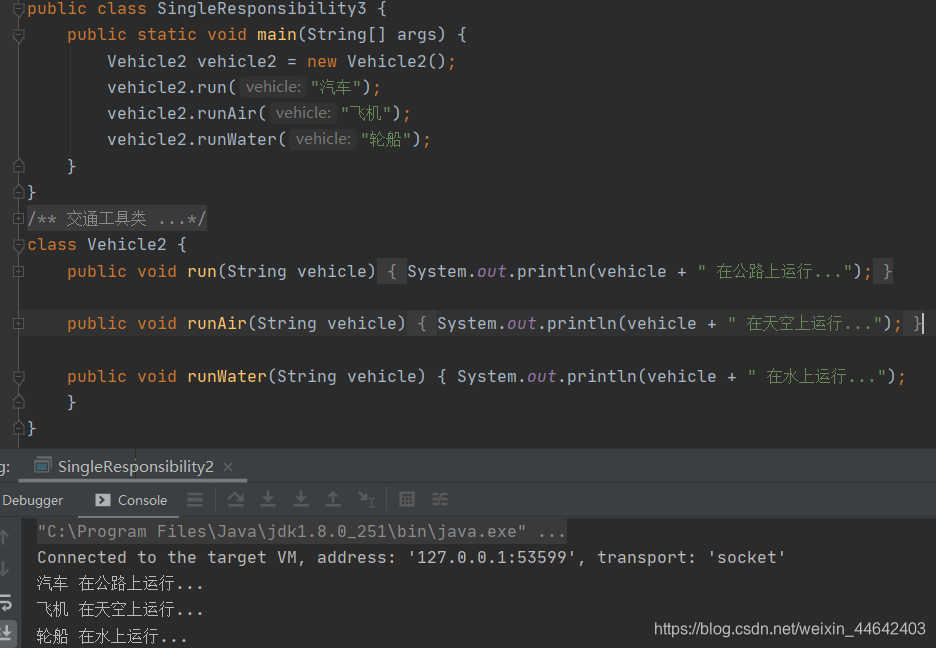
Task: Click the Connected to the target VM line
Action: [411, 558]
